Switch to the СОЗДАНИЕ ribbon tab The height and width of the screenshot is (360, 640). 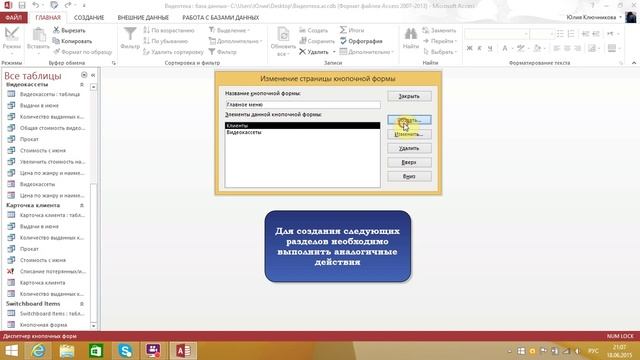tap(89, 18)
